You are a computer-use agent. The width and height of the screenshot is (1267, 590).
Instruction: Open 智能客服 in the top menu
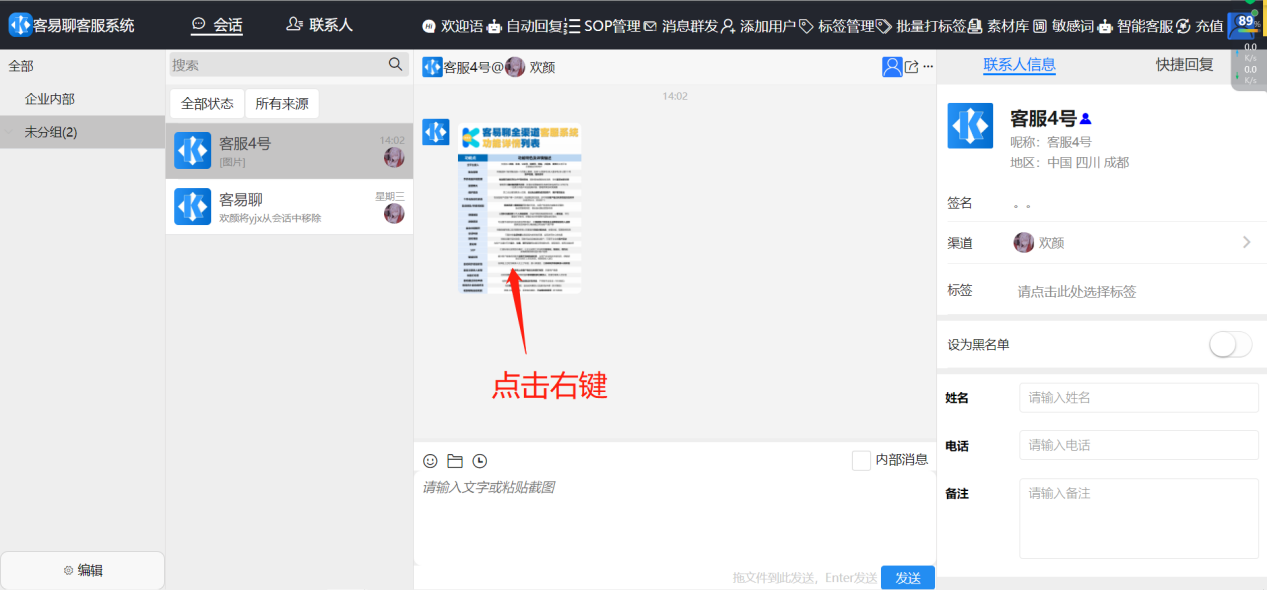click(1135, 26)
